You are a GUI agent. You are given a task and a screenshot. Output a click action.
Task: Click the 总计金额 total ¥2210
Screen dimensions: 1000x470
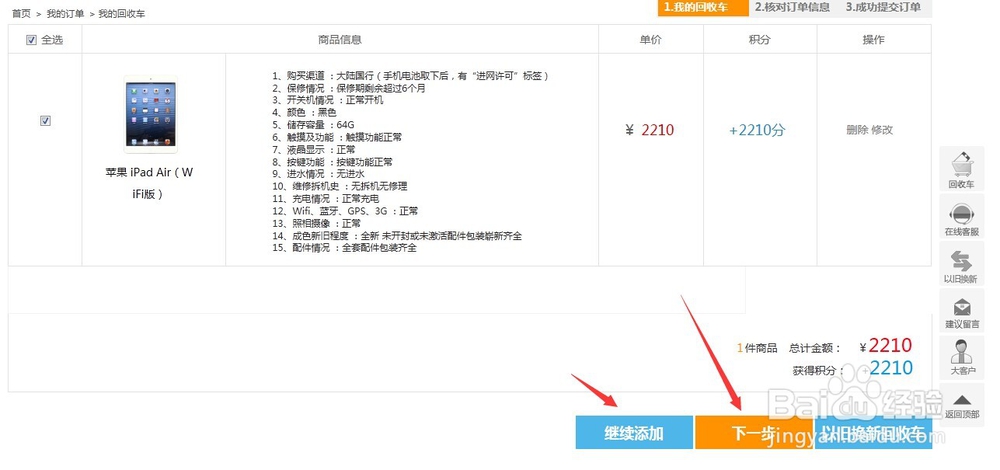(x=886, y=346)
